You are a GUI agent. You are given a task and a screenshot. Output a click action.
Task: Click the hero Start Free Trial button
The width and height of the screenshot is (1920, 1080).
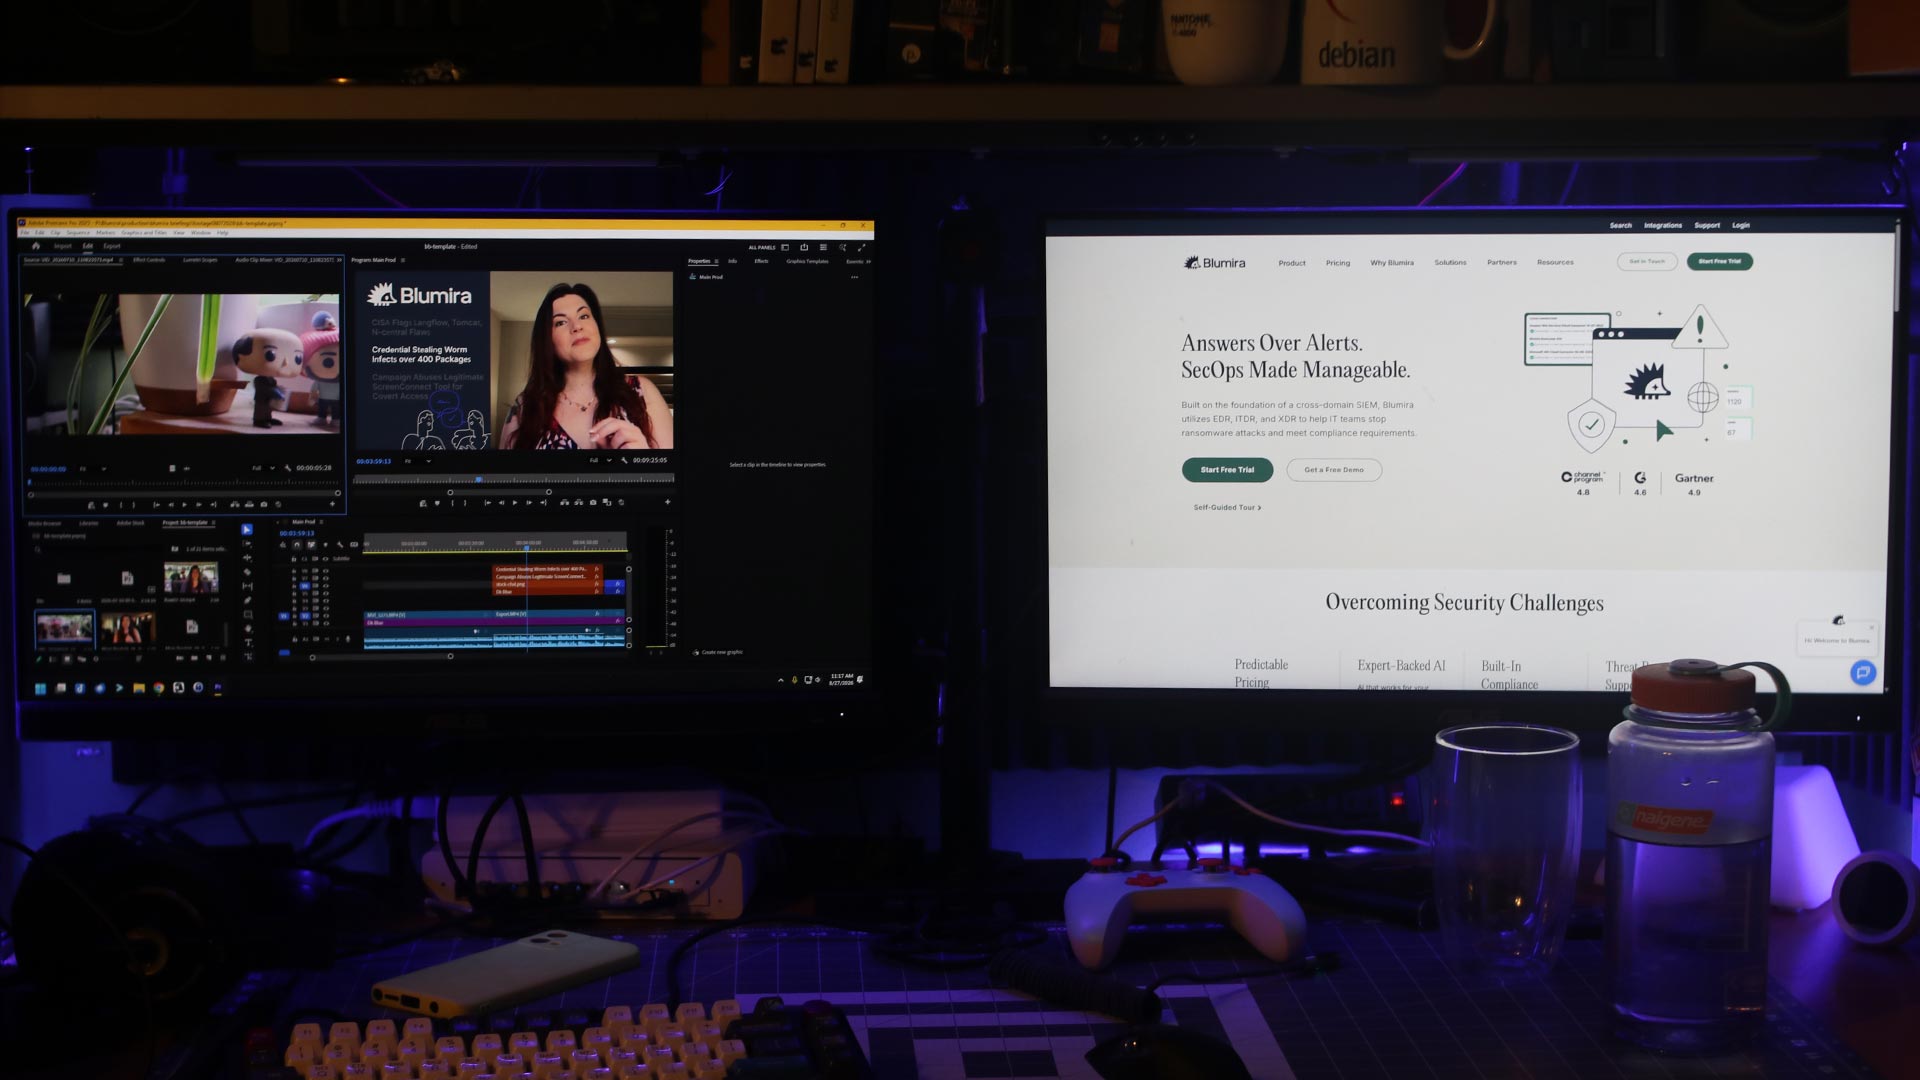coord(1227,470)
